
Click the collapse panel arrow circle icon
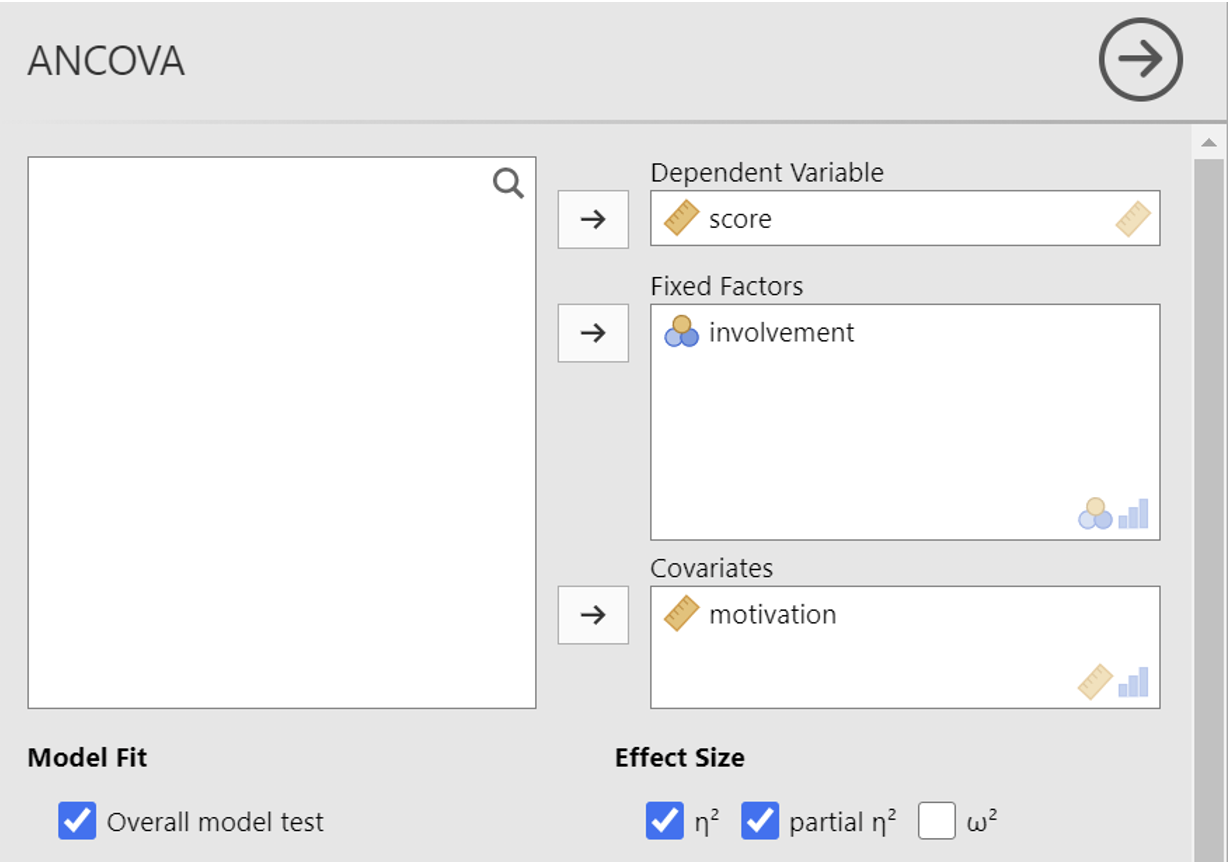click(x=1140, y=60)
